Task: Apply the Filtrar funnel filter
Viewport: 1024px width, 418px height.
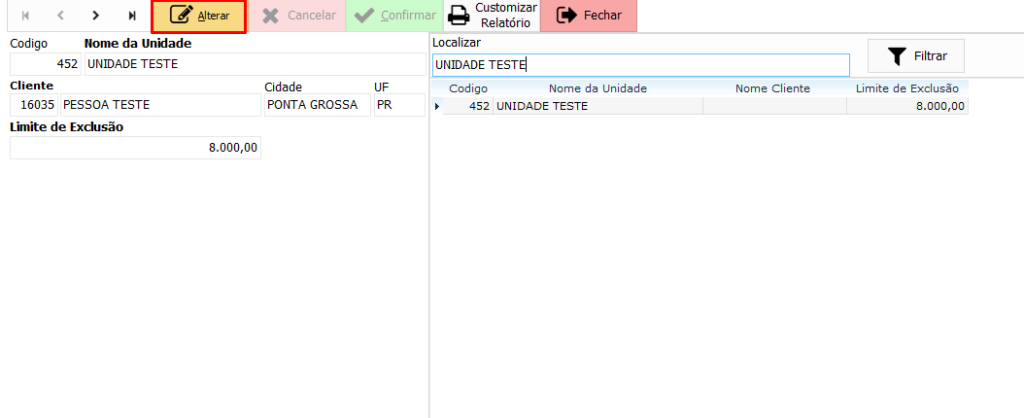Action: pyautogui.click(x=916, y=56)
